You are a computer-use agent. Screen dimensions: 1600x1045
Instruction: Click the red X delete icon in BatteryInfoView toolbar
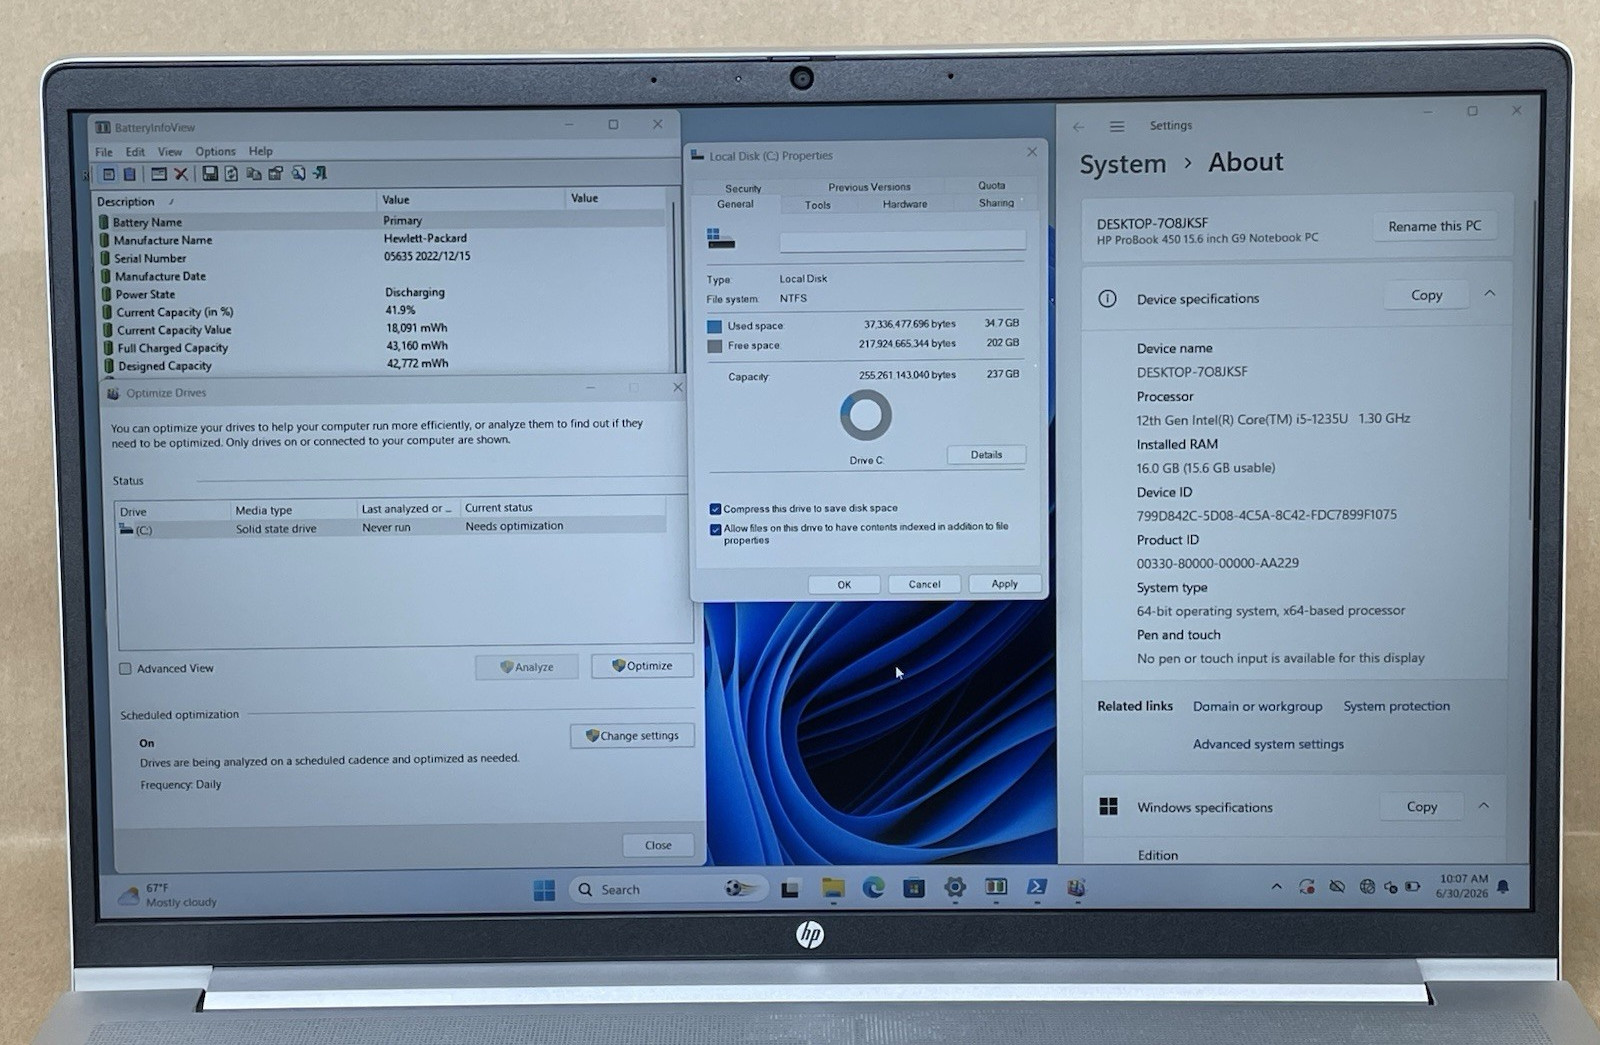pos(181,174)
